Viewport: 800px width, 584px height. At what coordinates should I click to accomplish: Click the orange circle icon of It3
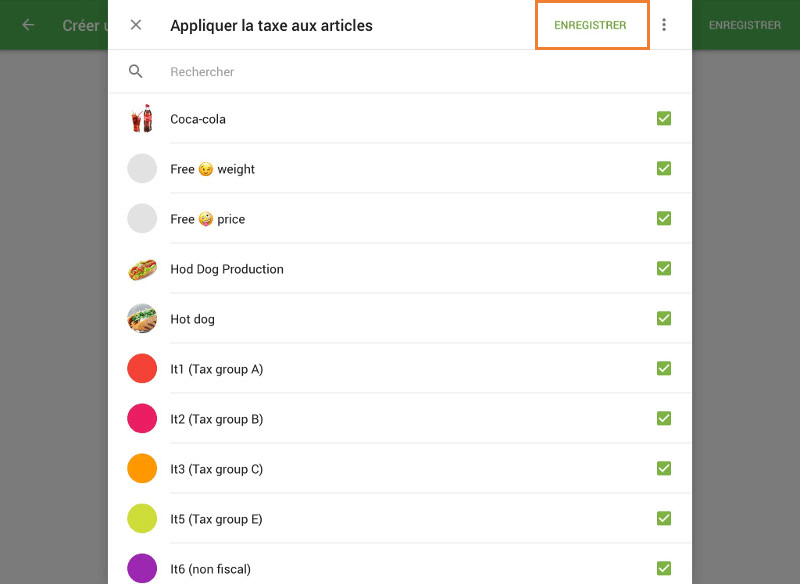pos(142,468)
